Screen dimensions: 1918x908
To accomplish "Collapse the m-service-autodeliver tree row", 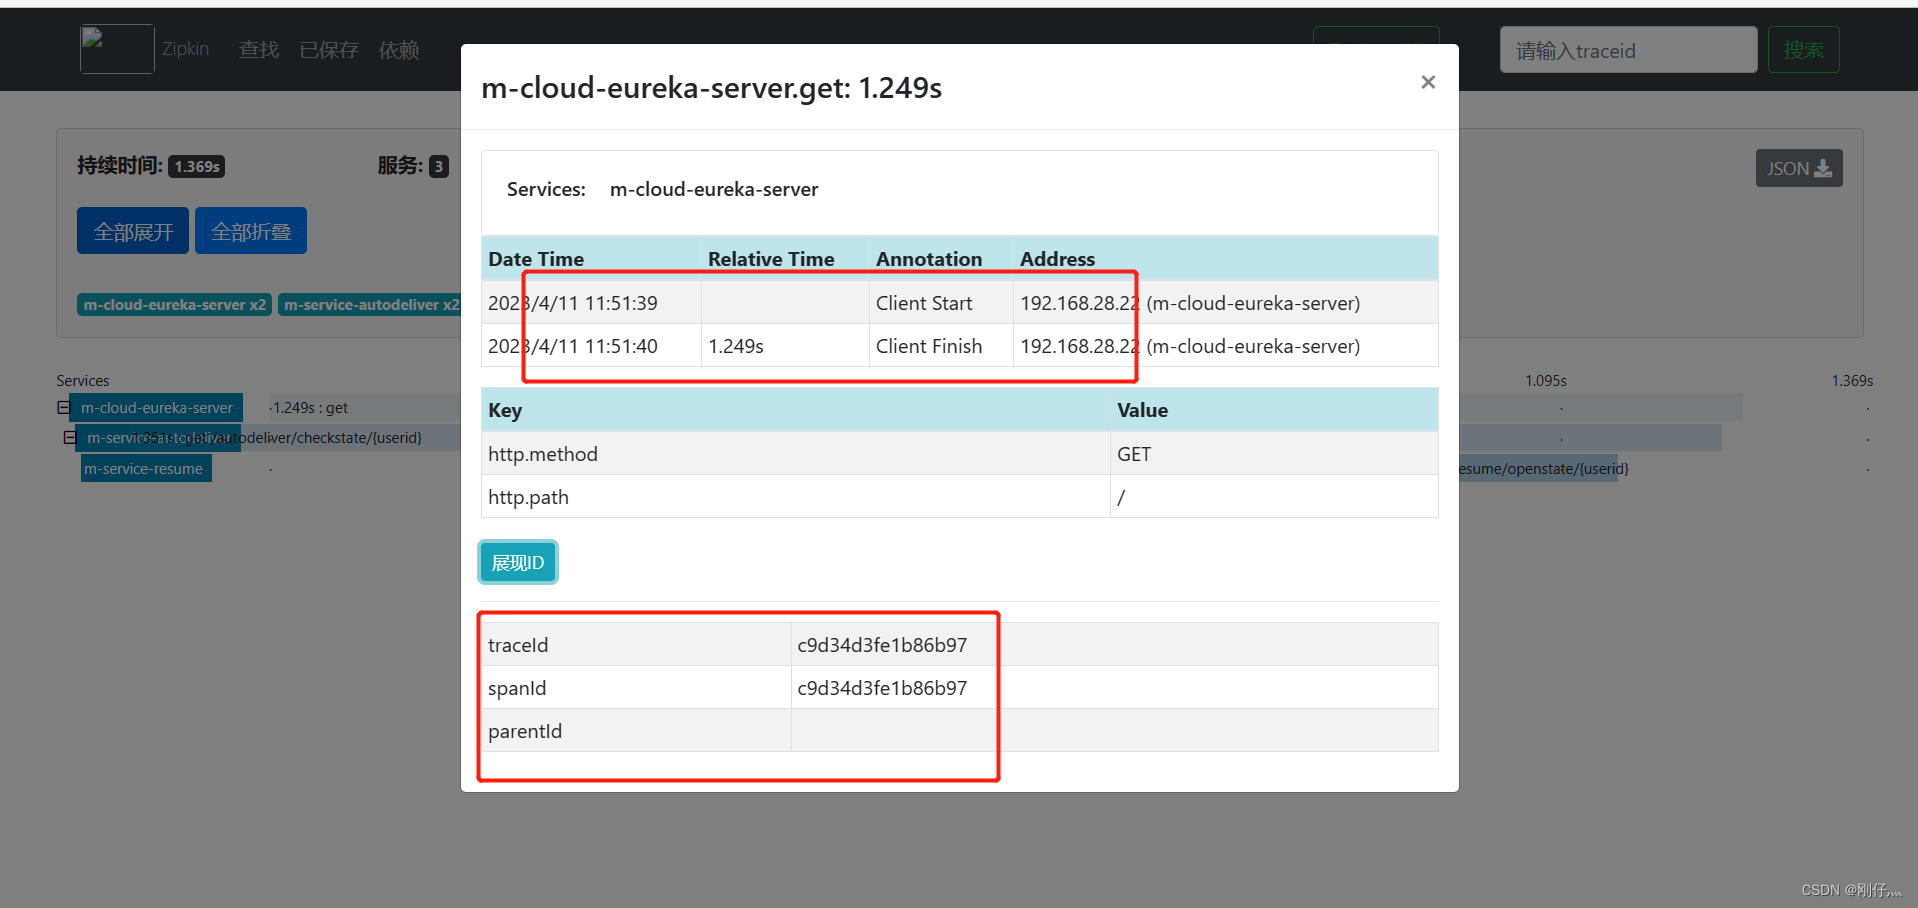I will coord(69,438).
